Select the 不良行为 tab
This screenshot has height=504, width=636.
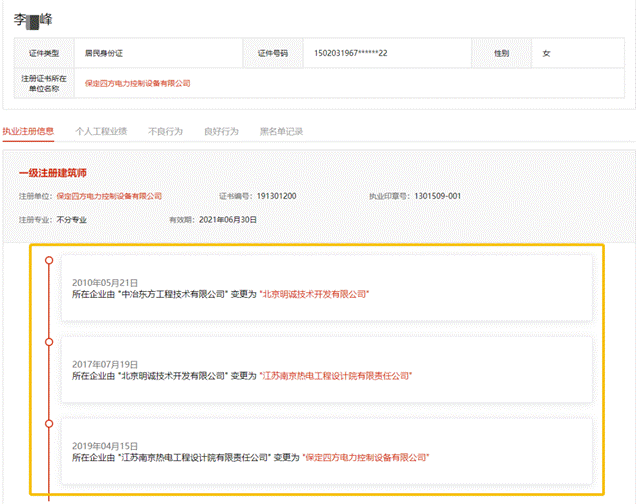165,131
